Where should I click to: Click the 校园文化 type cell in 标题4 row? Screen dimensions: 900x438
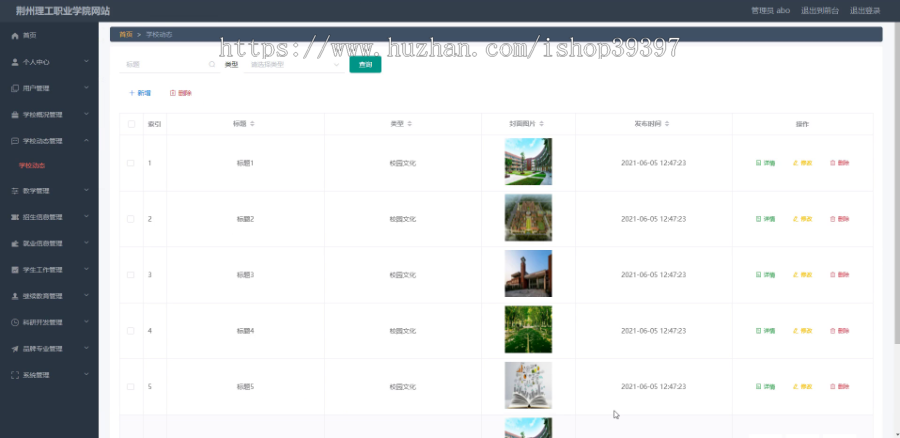(402, 331)
